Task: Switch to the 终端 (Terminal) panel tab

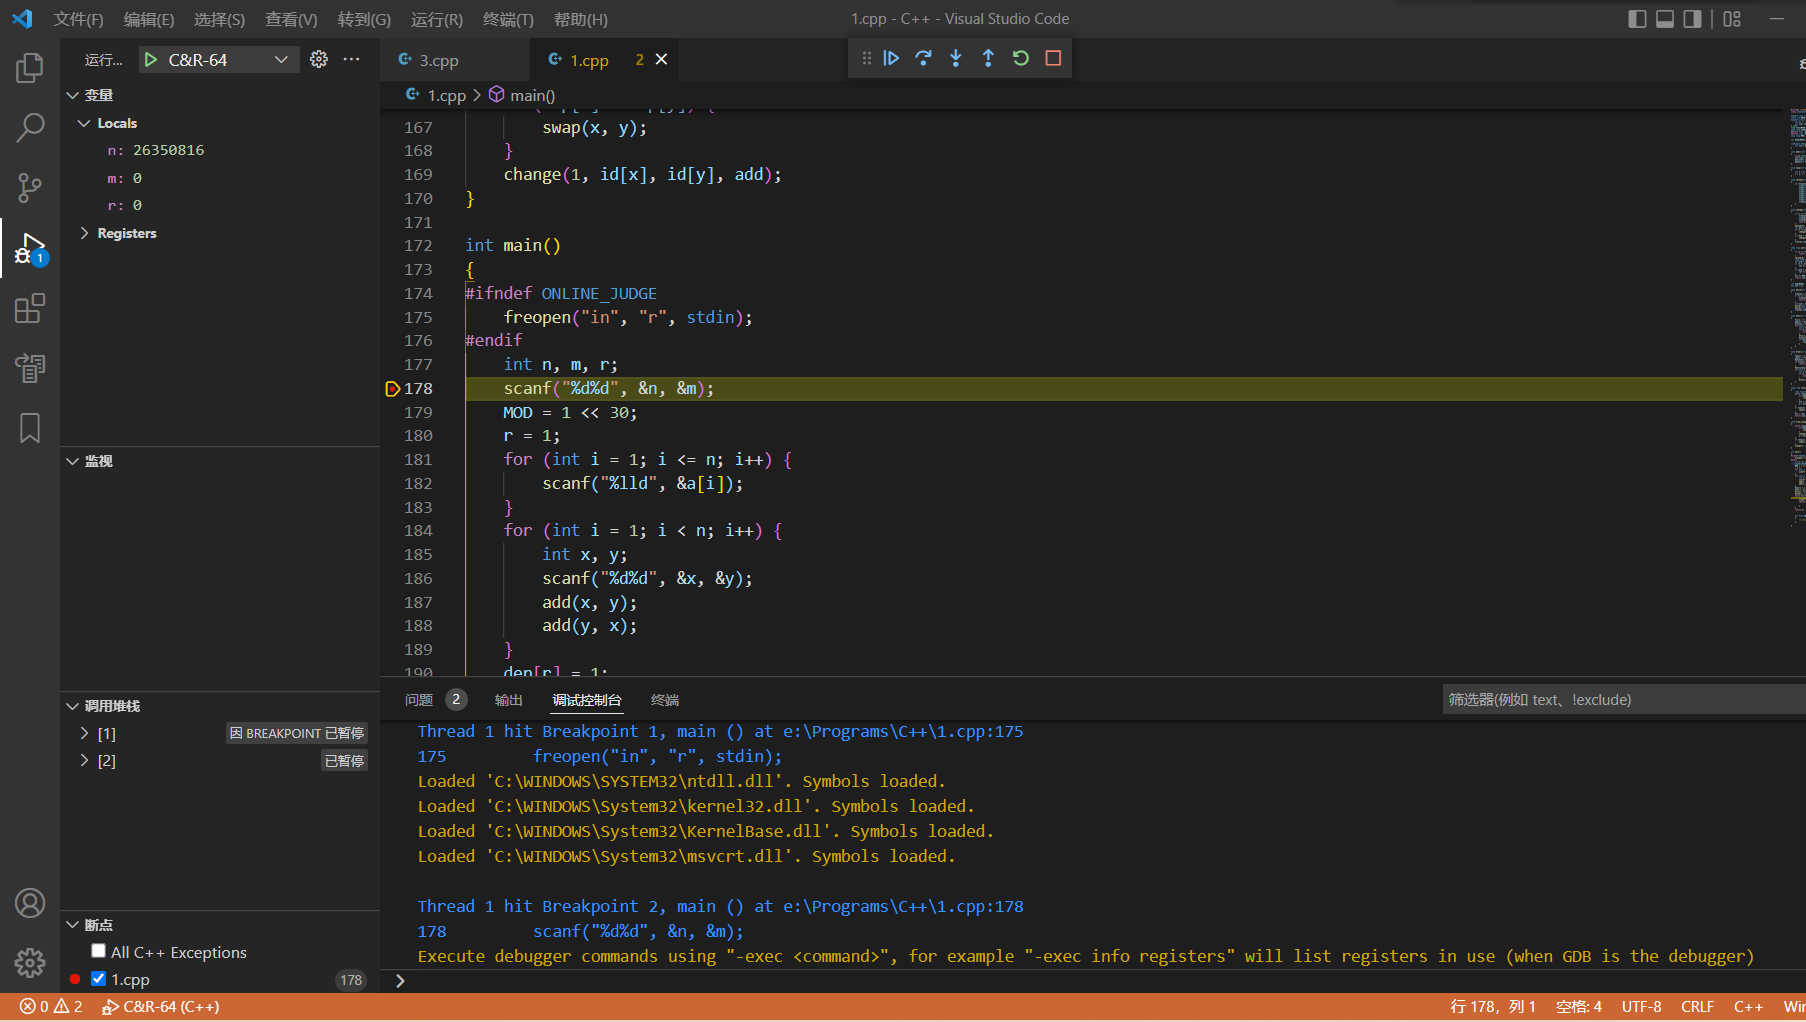Action: 665,700
